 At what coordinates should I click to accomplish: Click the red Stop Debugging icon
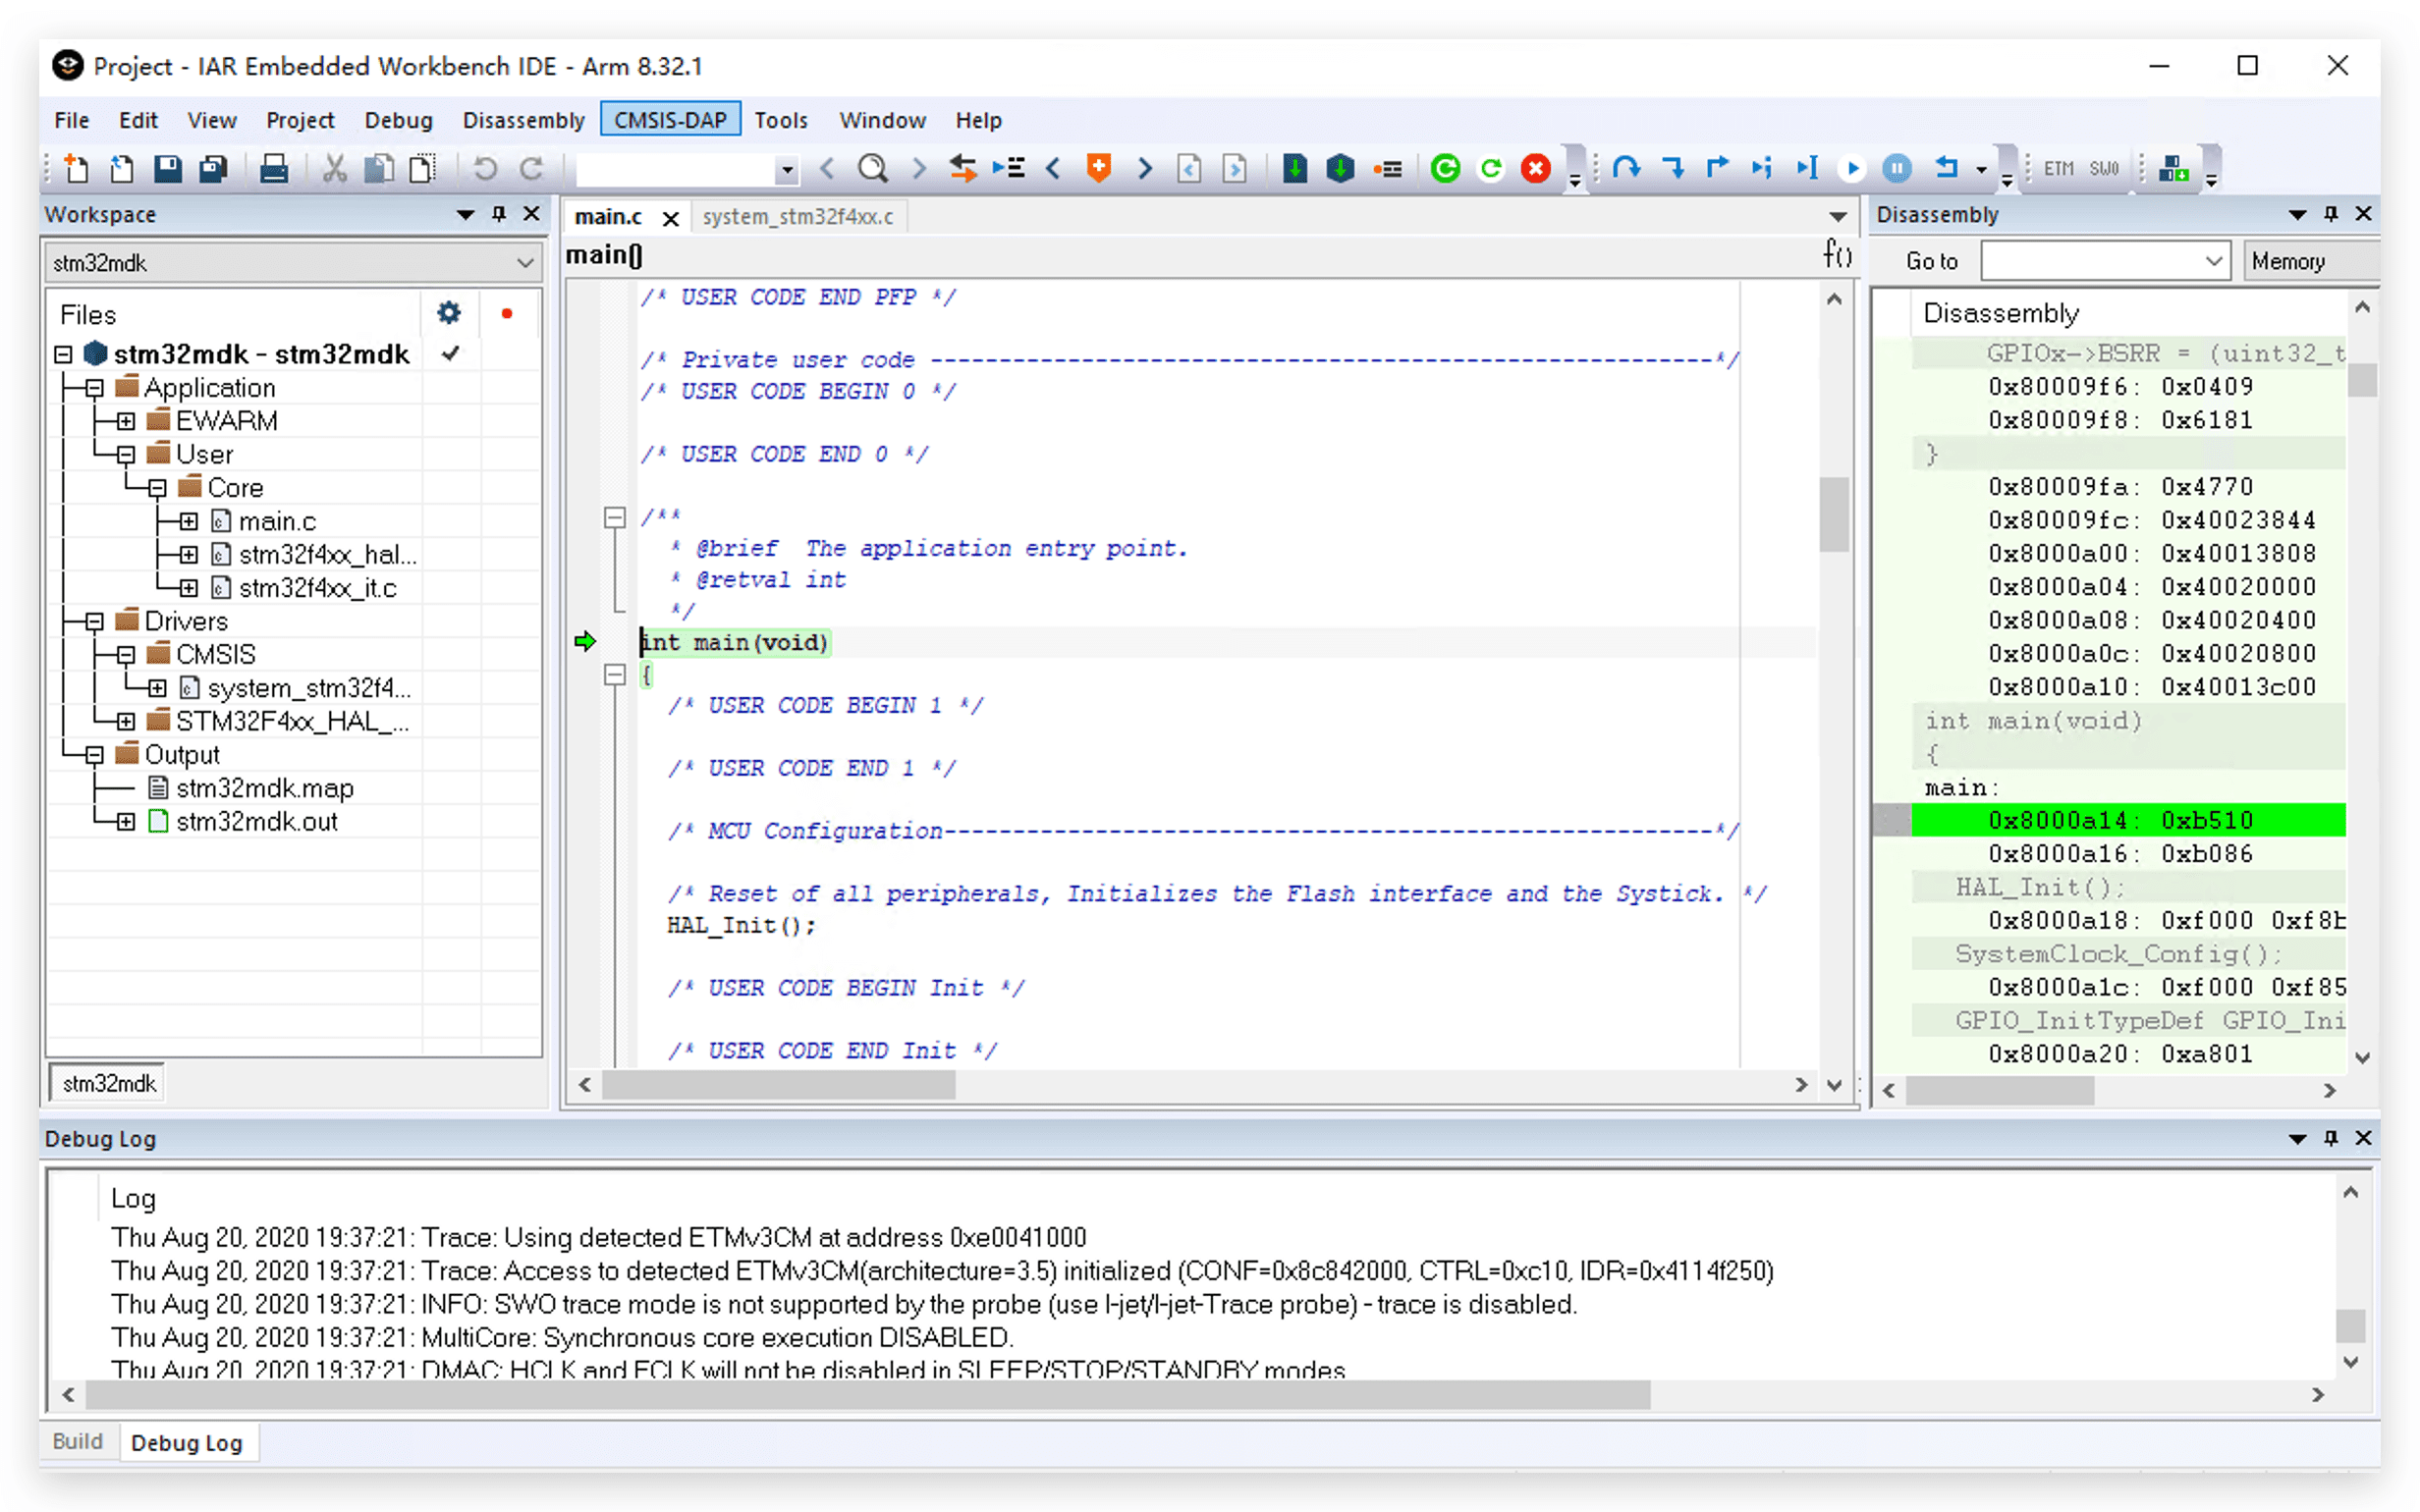click(x=1536, y=168)
